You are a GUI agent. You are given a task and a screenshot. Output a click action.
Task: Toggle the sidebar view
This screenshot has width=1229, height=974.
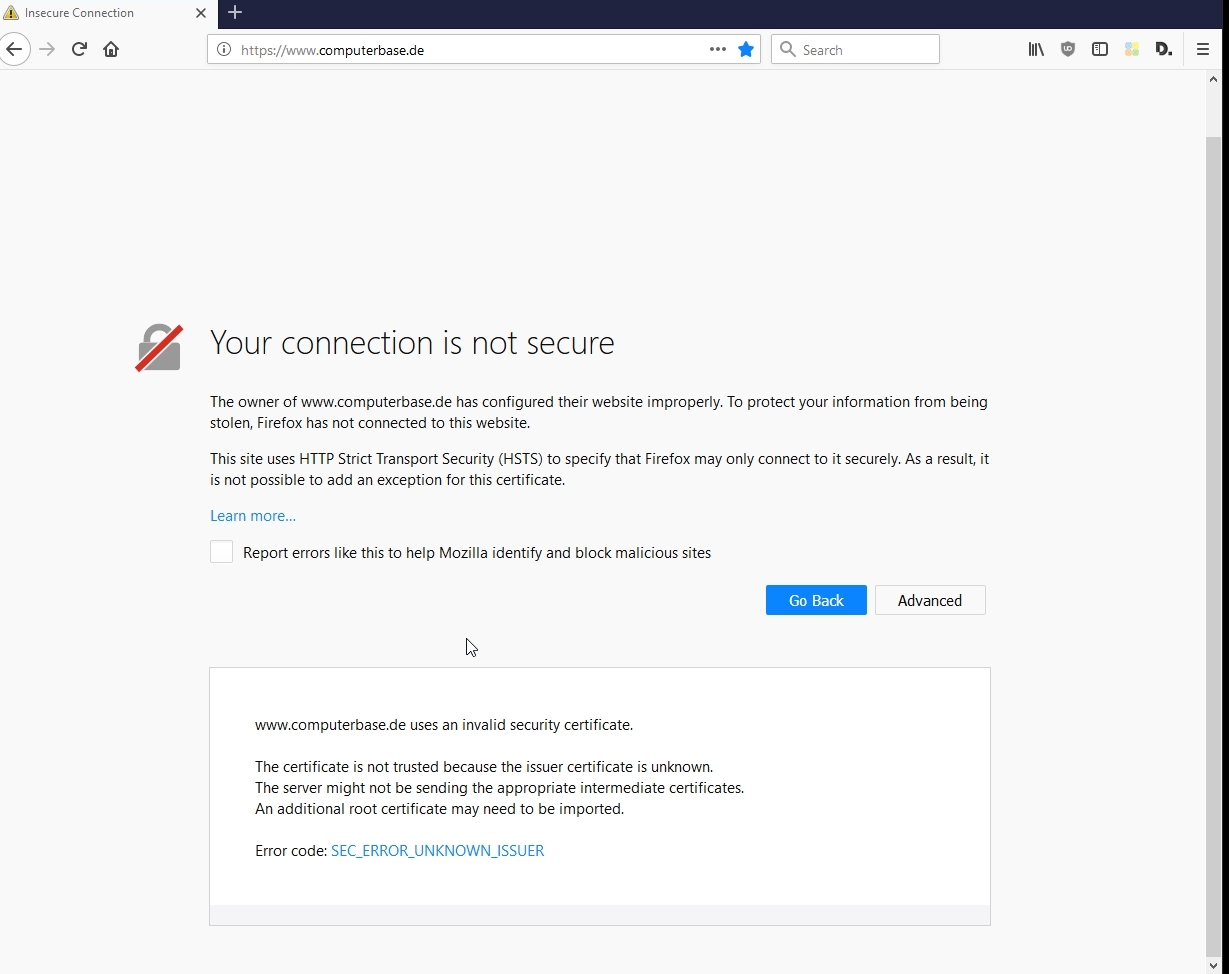pyautogui.click(x=1100, y=49)
